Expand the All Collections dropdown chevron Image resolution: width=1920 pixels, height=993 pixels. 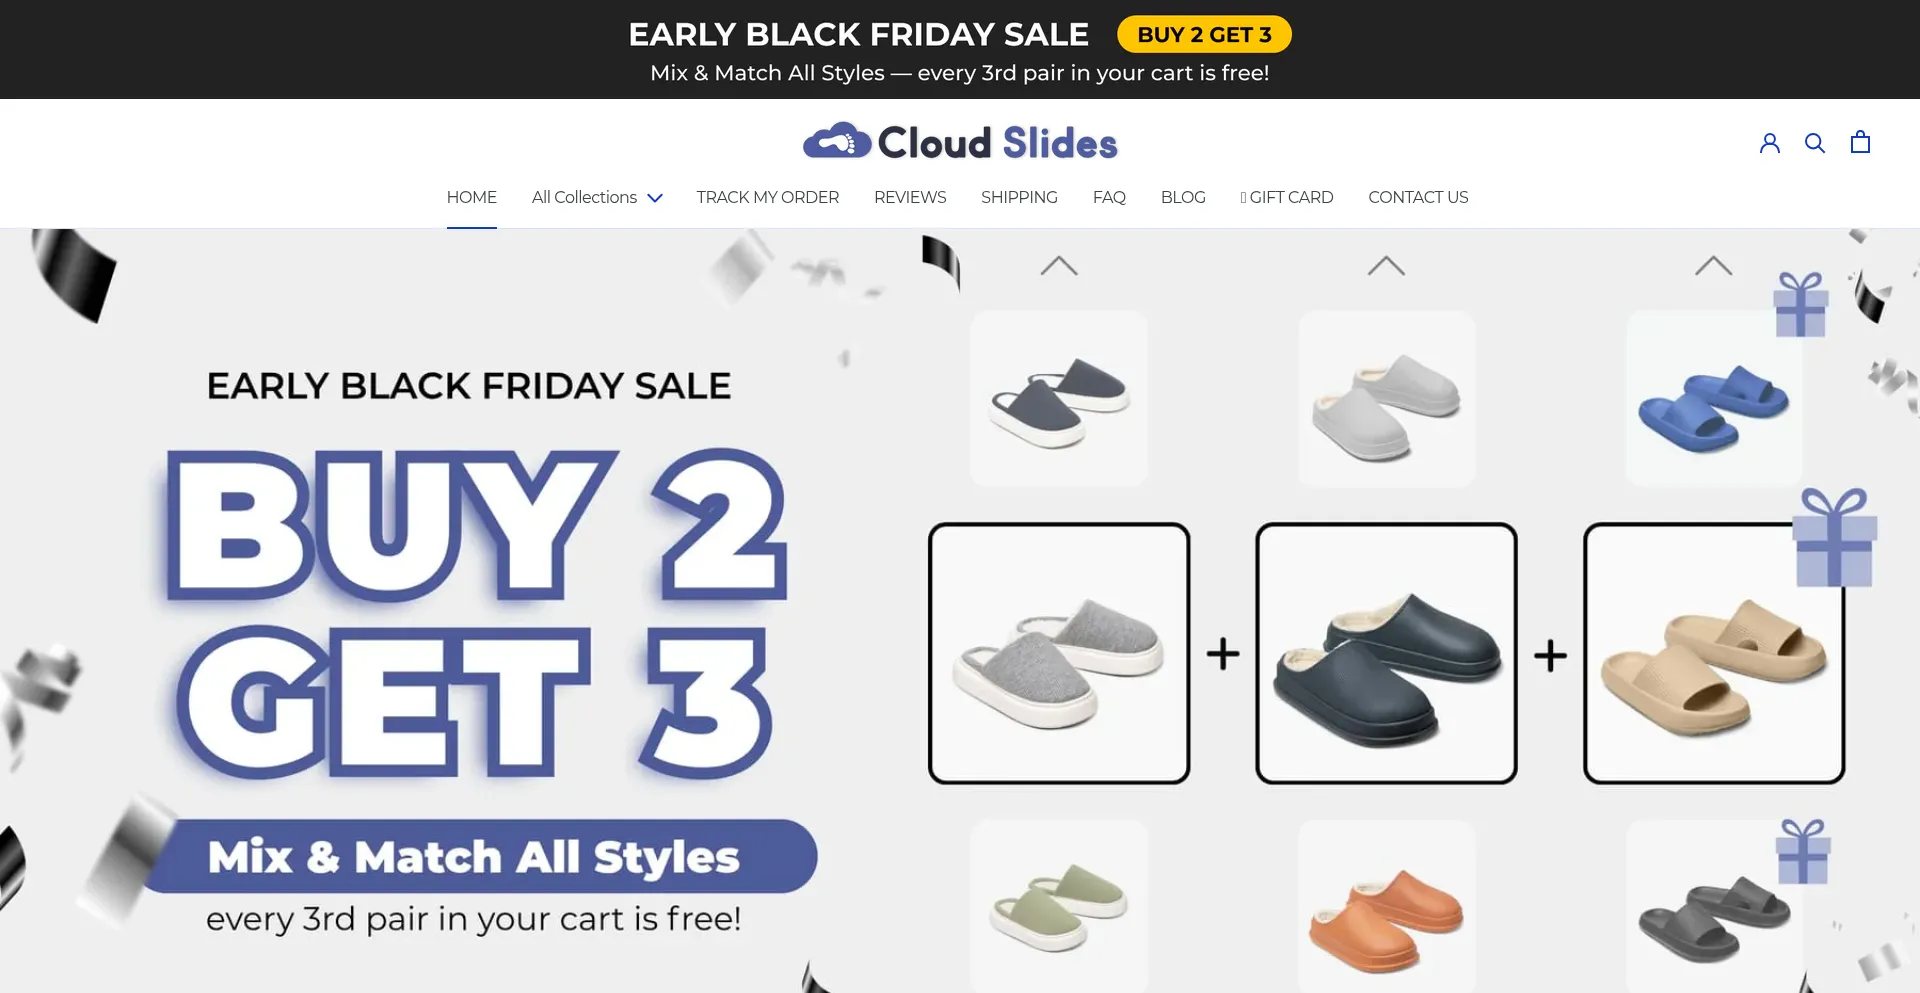[655, 198]
